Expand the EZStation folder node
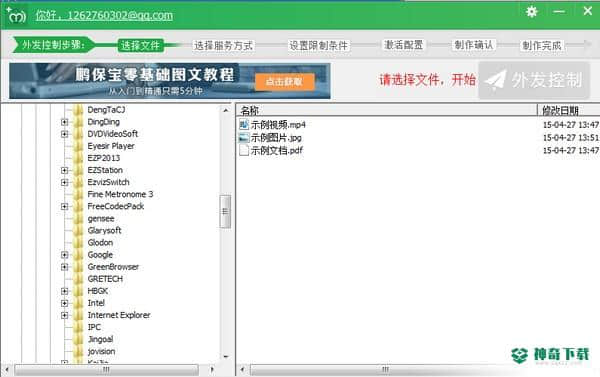Image resolution: width=600 pixels, height=377 pixels. [x=64, y=170]
